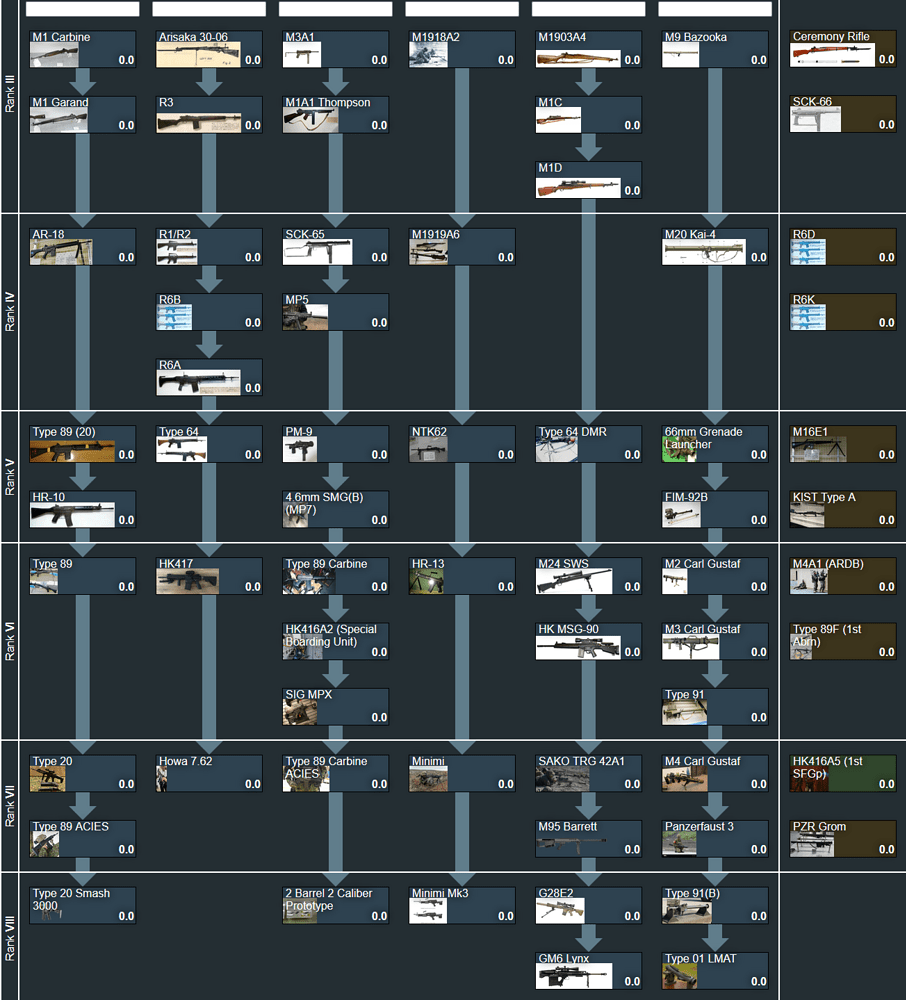
Task: Select the R6A rifle image
Action: pyautogui.click(x=198, y=383)
